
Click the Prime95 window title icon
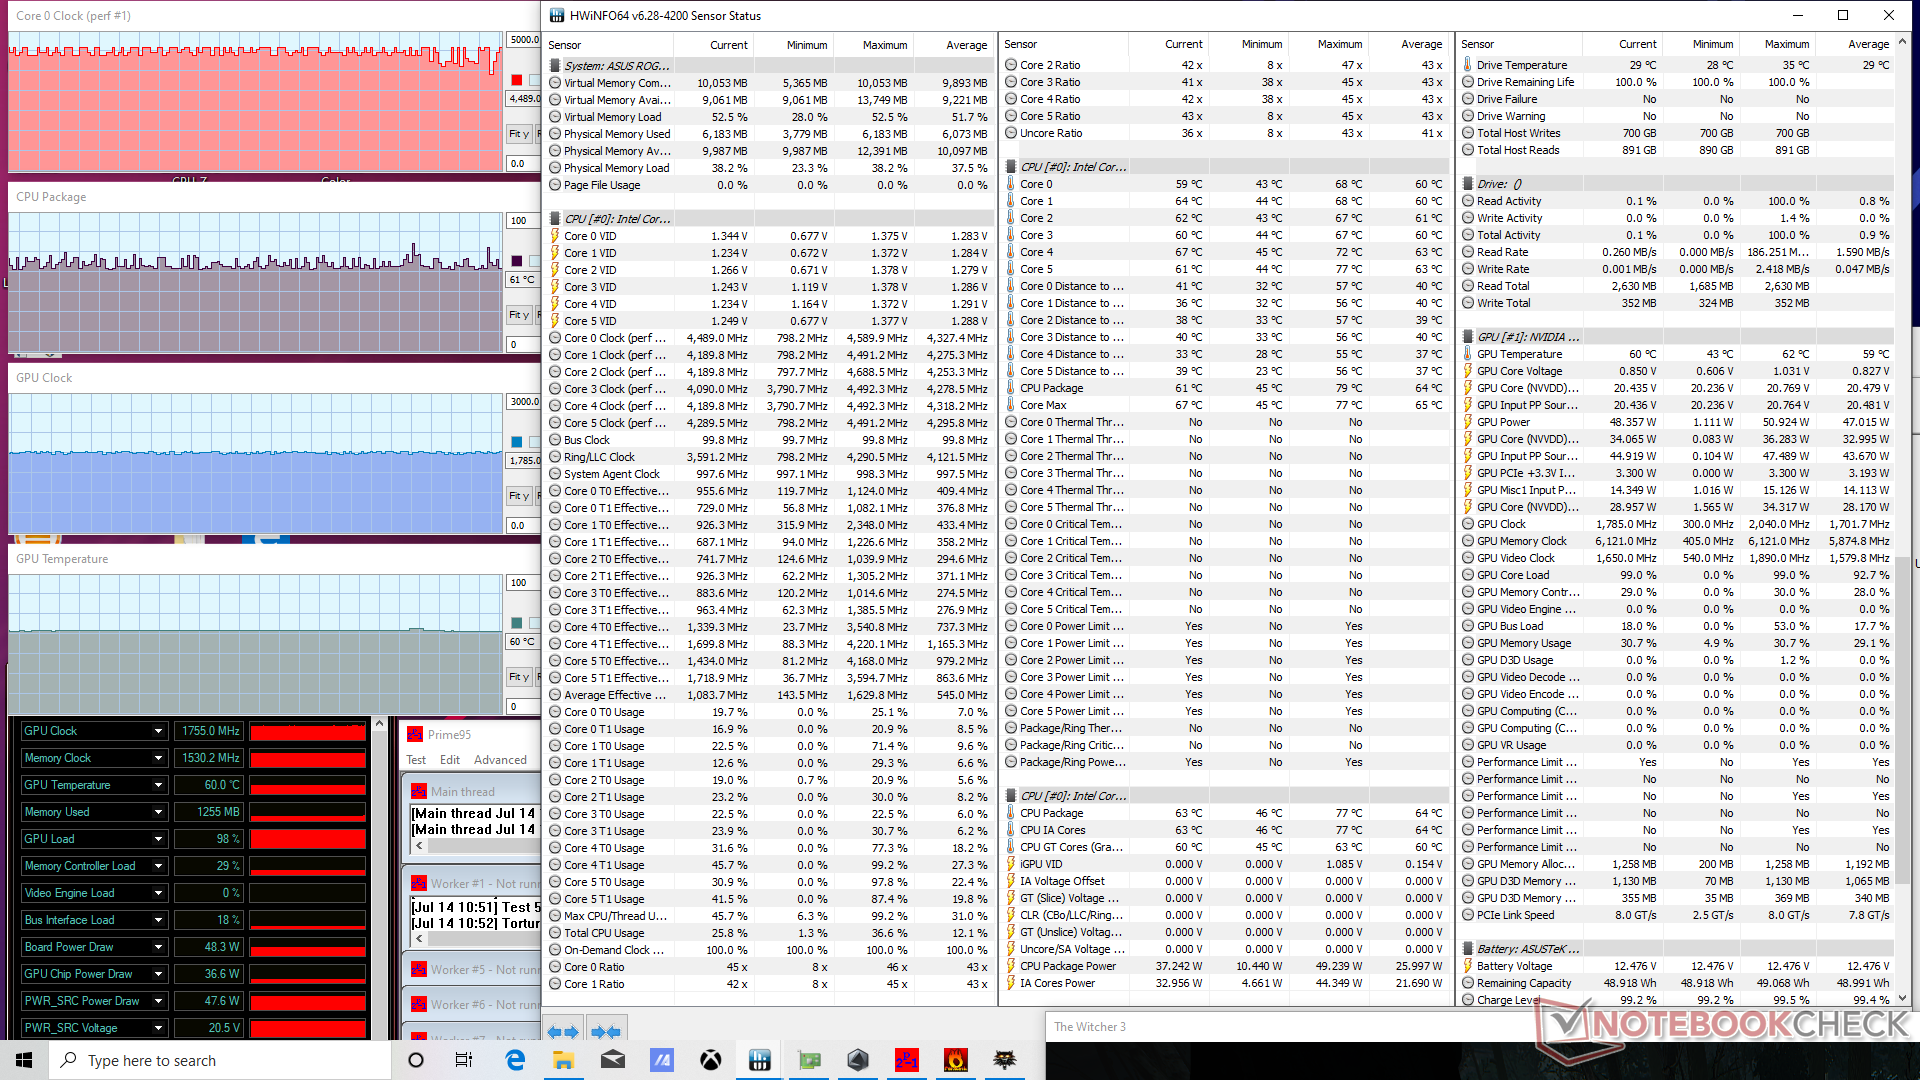(x=415, y=734)
